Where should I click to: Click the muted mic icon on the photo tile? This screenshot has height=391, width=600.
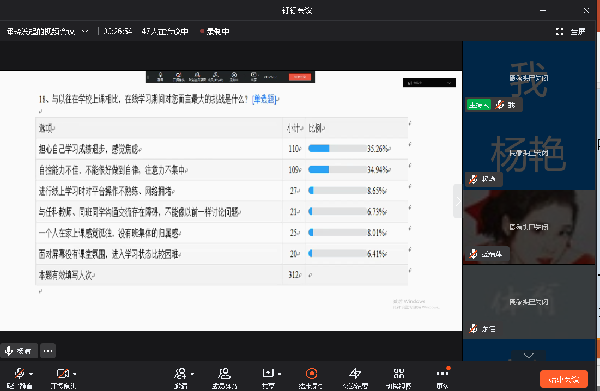pyautogui.click(x=473, y=254)
